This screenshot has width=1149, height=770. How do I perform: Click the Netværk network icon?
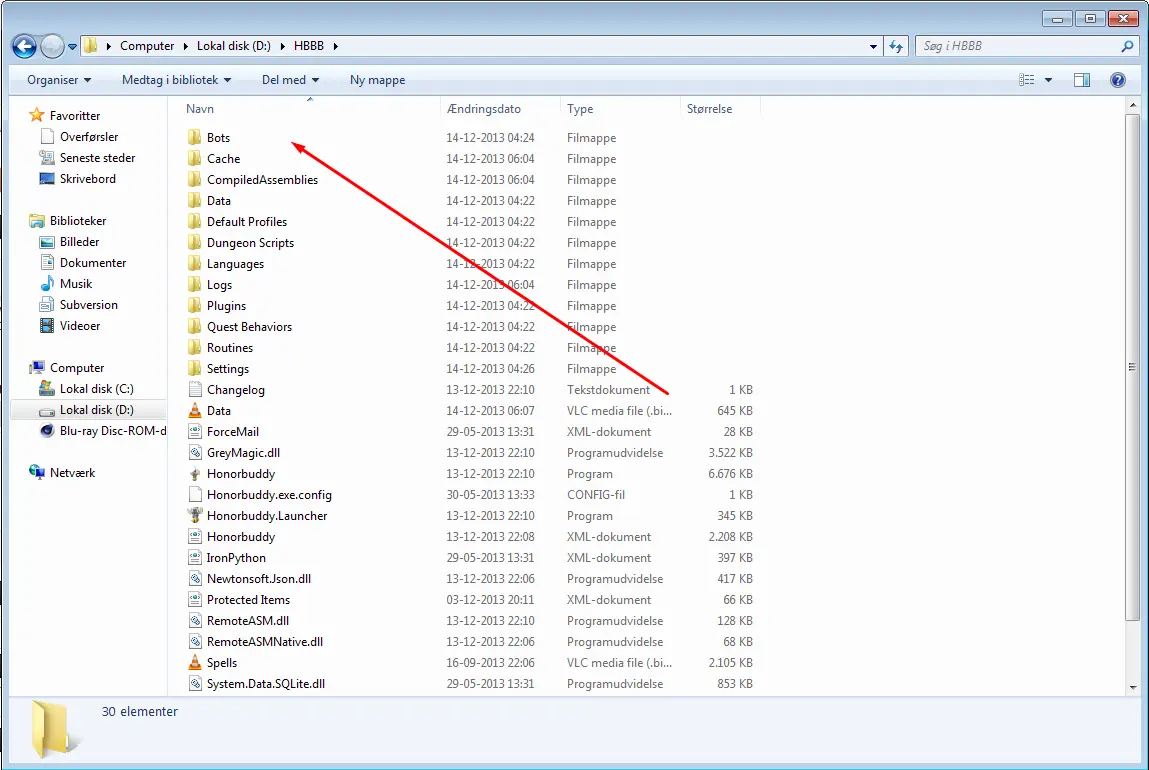coord(37,473)
